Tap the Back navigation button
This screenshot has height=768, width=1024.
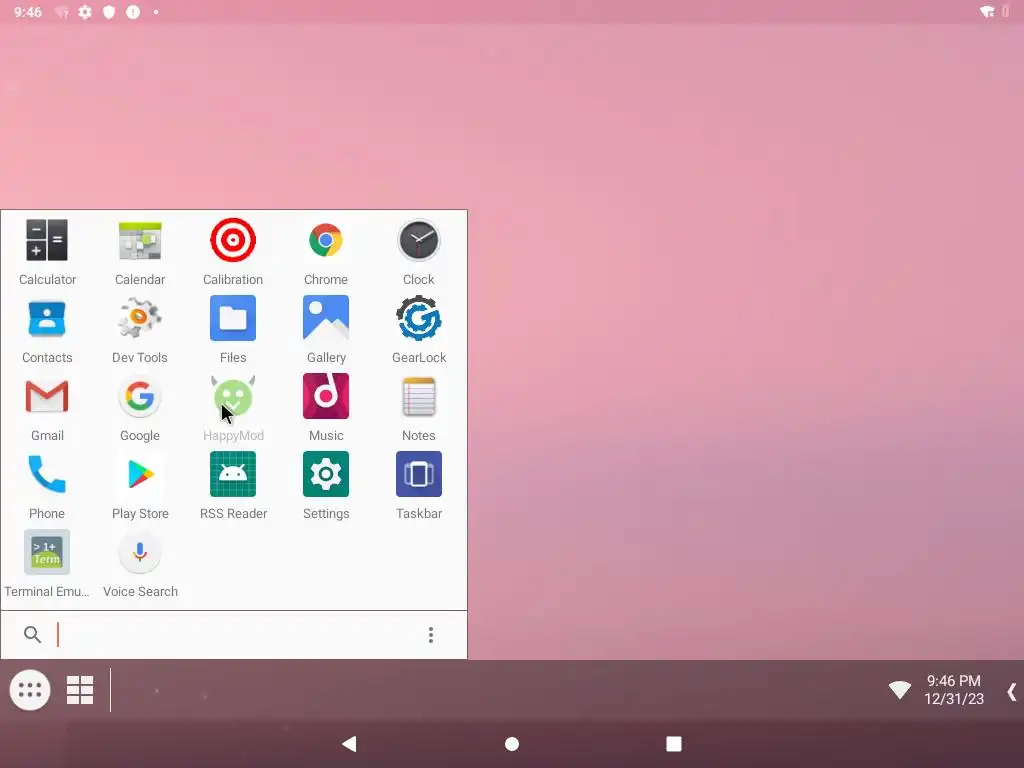click(x=349, y=744)
